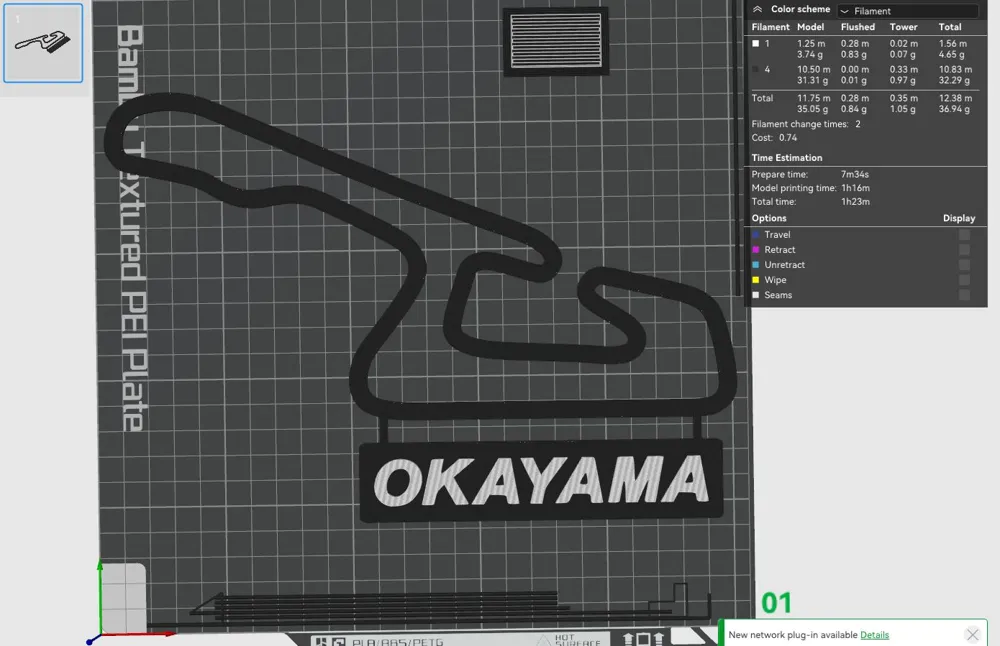
Task: Click the Display column heading
Action: coord(959,218)
